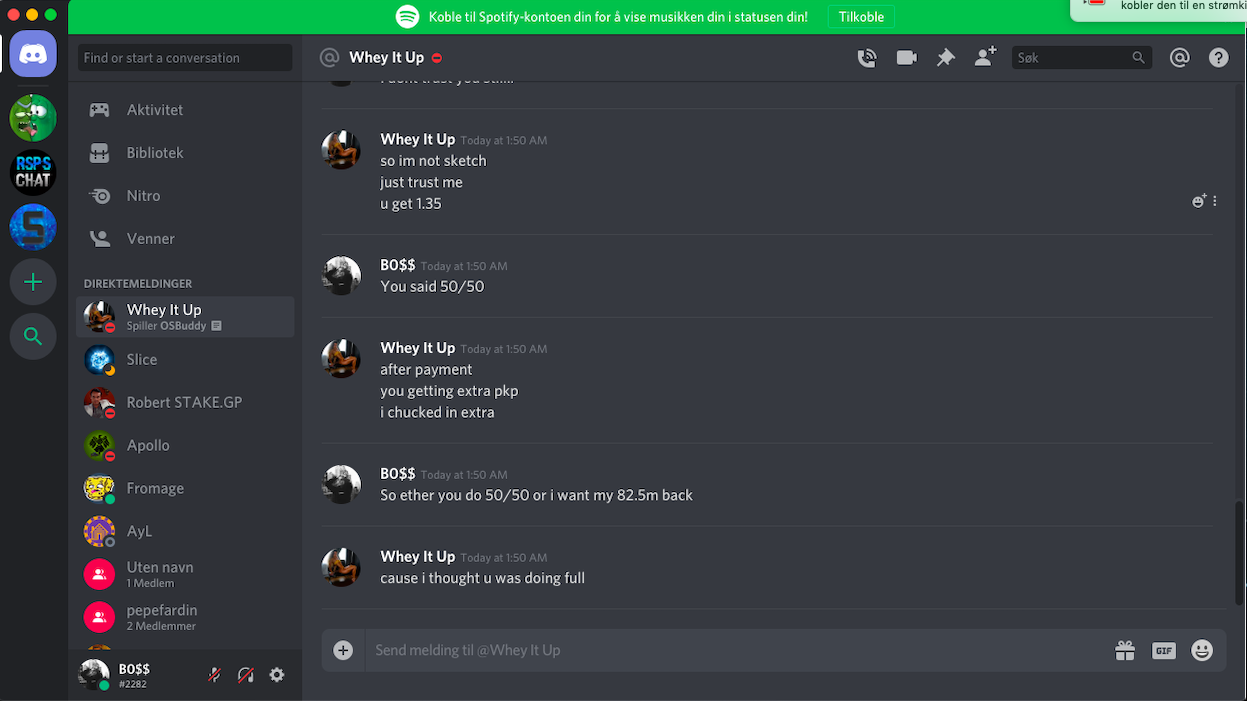1247x701 pixels.
Task: Open the green frog server icon
Action: [33, 118]
